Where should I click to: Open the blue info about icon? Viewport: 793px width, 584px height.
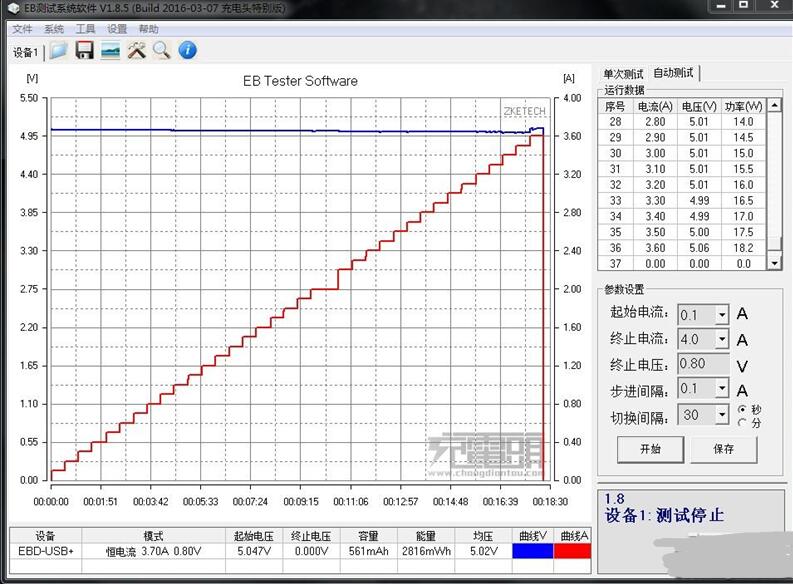point(187,50)
